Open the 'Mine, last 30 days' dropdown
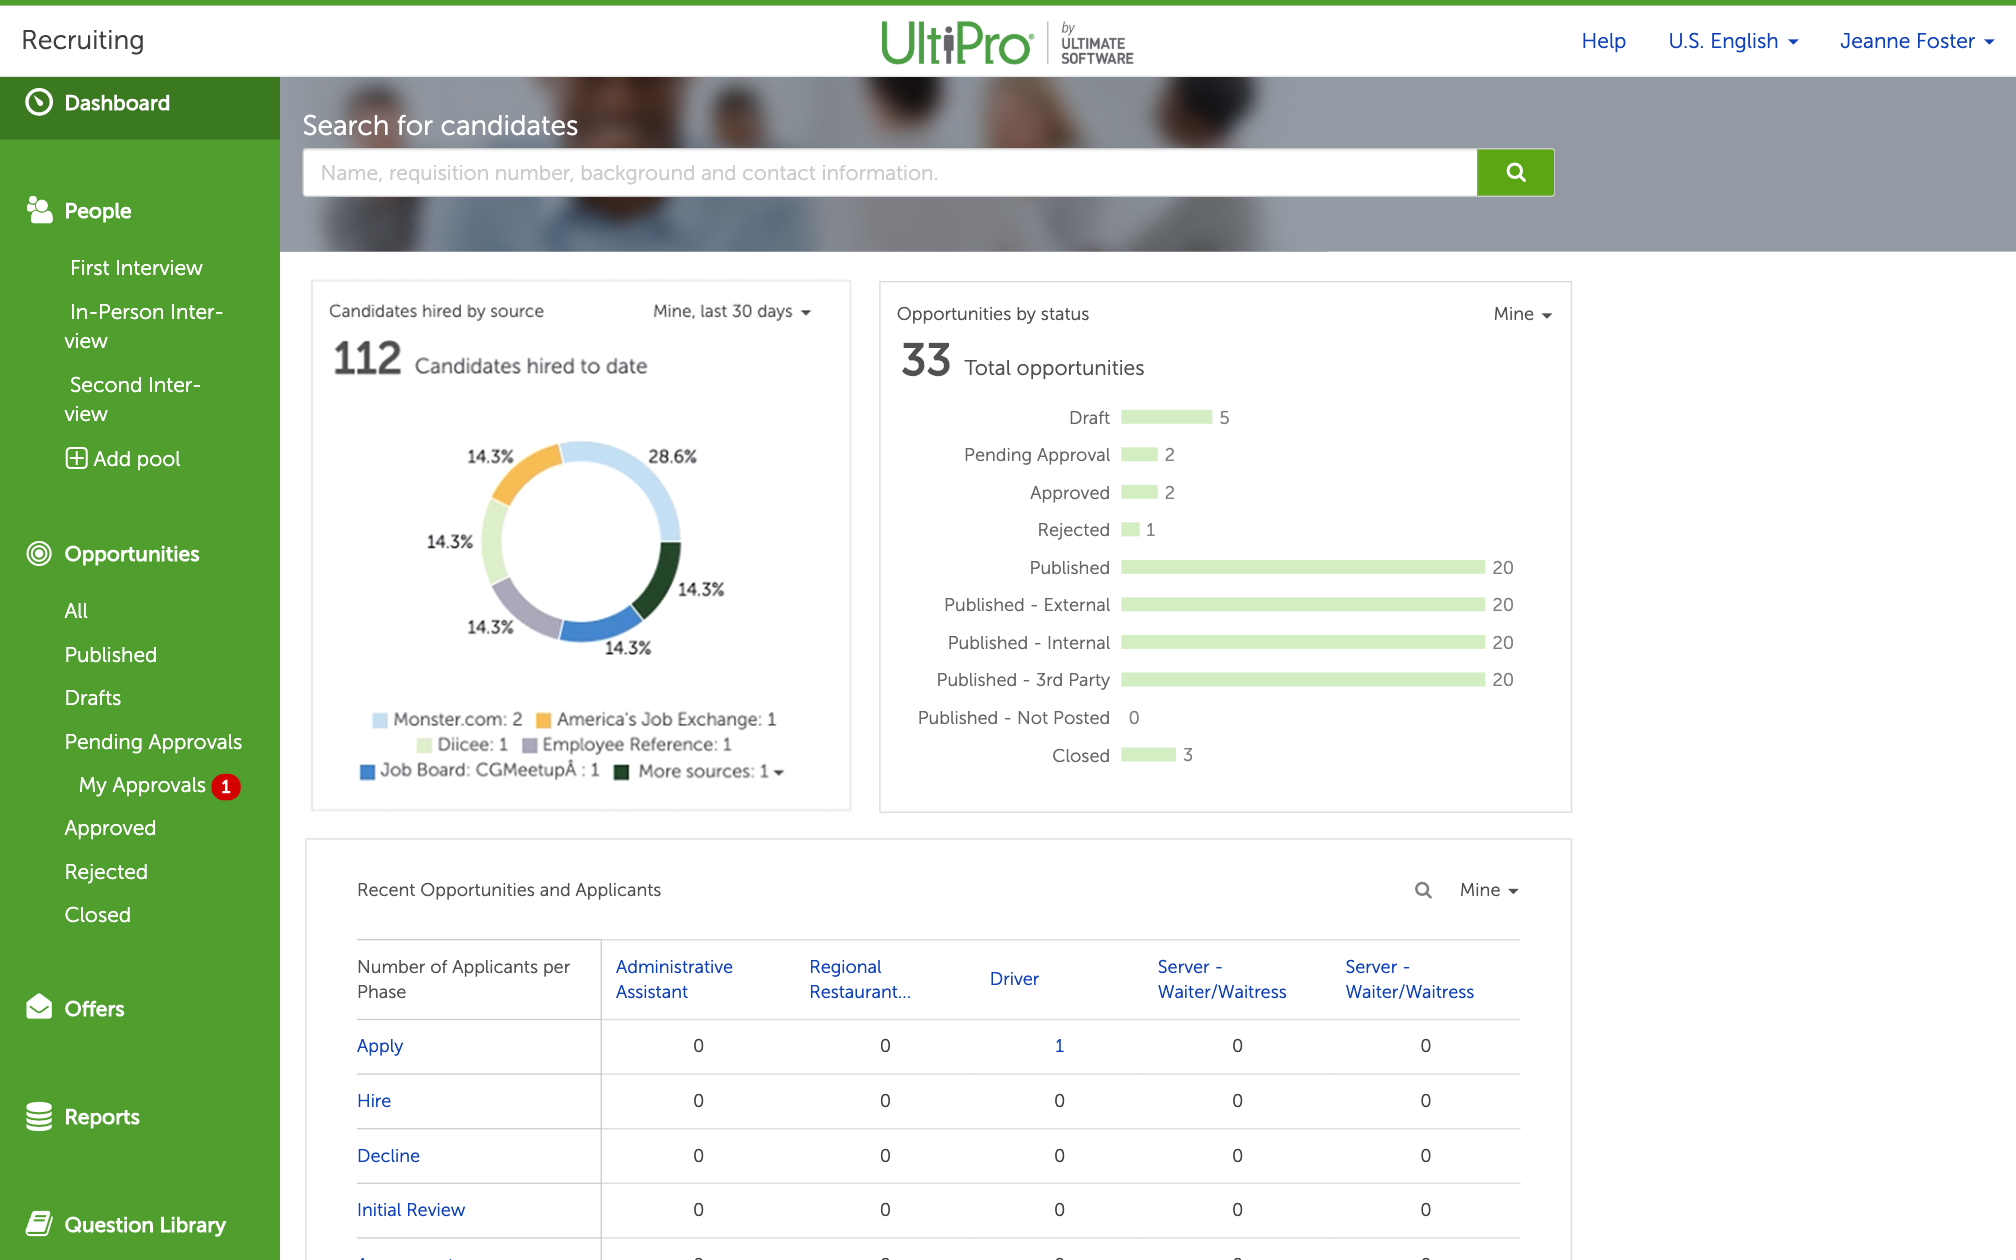 (x=731, y=312)
